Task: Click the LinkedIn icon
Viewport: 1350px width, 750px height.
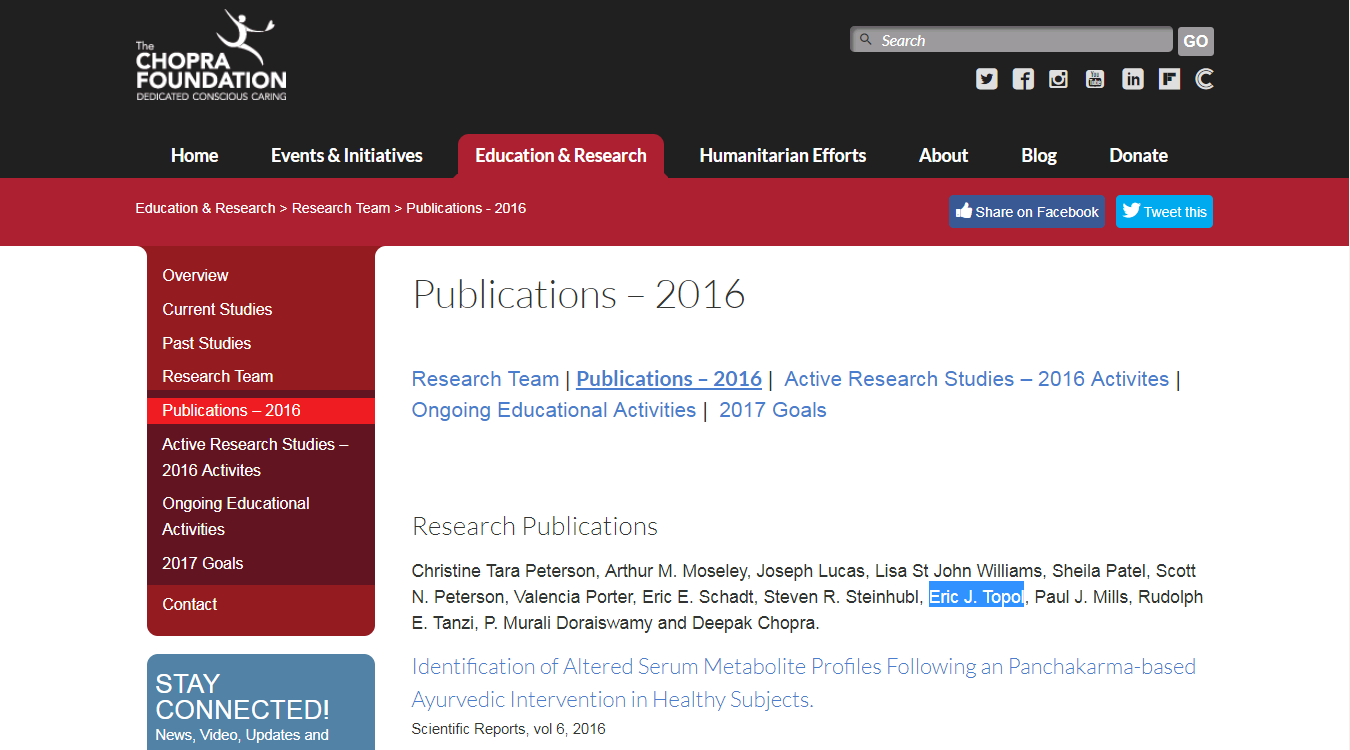Action: click(1132, 79)
